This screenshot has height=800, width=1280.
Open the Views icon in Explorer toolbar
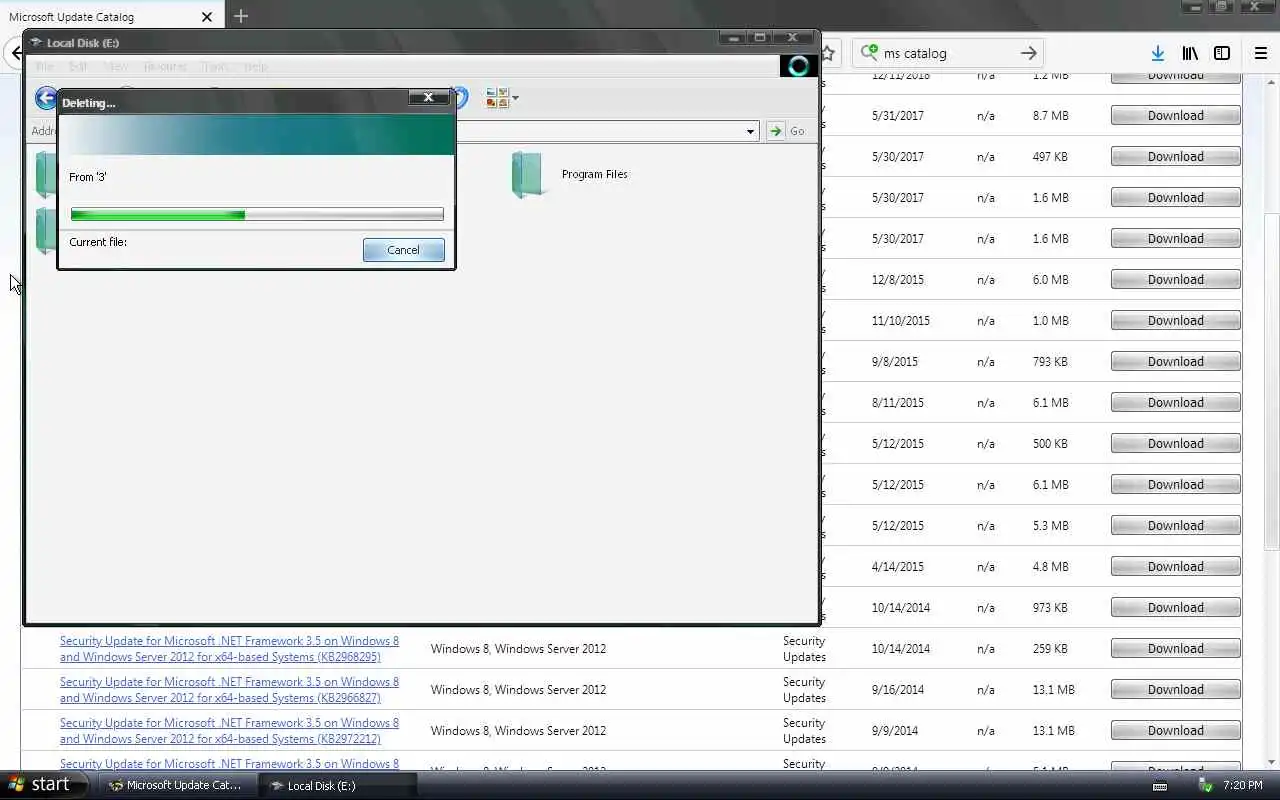coord(497,98)
